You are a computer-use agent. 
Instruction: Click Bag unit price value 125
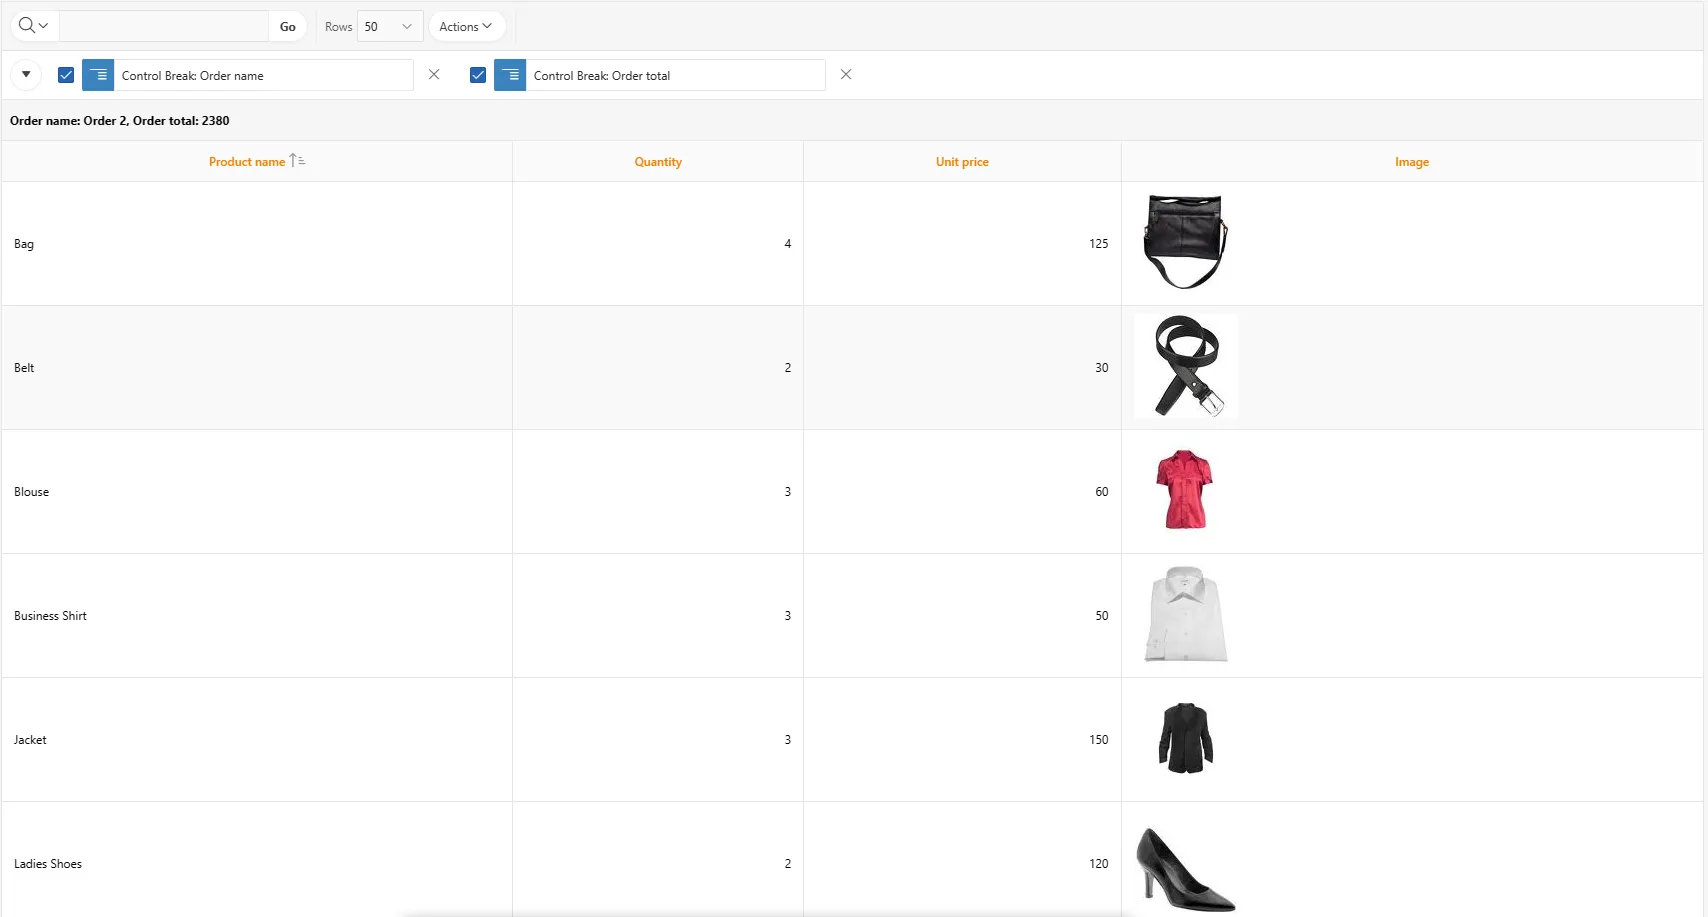point(1098,244)
